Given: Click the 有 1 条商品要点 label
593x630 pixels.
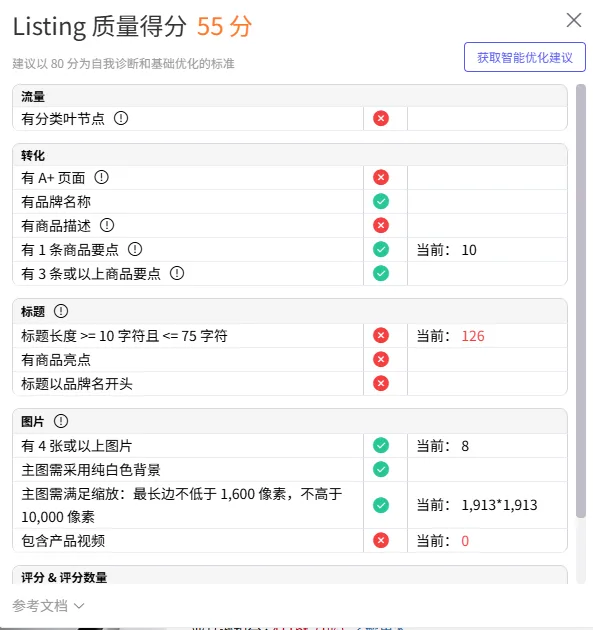Looking at the screenshot, I should (70, 250).
